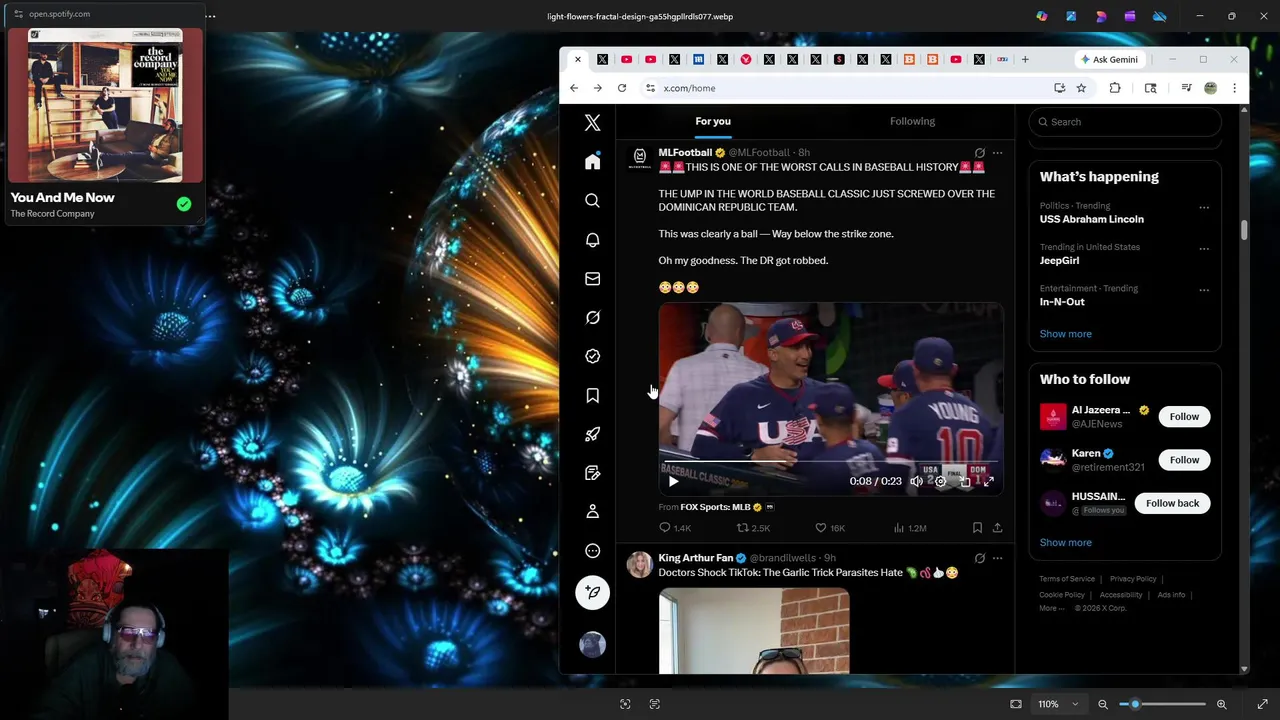Viewport: 1280px width, 720px height.
Task: Open the X logo in sidebar
Action: coord(592,123)
